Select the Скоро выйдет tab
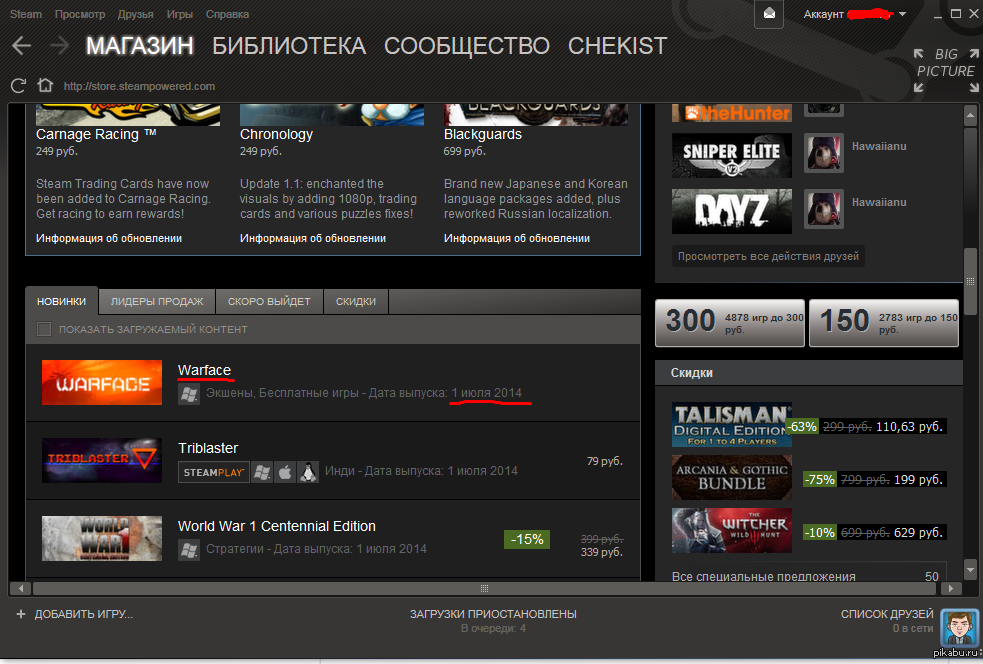The height and width of the screenshot is (664, 983). [x=268, y=302]
